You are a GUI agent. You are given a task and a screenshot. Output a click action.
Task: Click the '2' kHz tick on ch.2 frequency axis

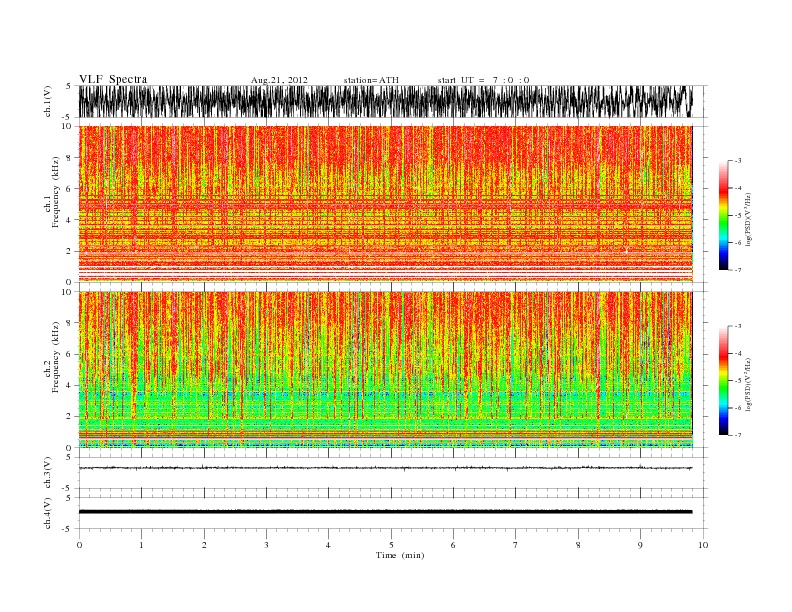coord(69,417)
